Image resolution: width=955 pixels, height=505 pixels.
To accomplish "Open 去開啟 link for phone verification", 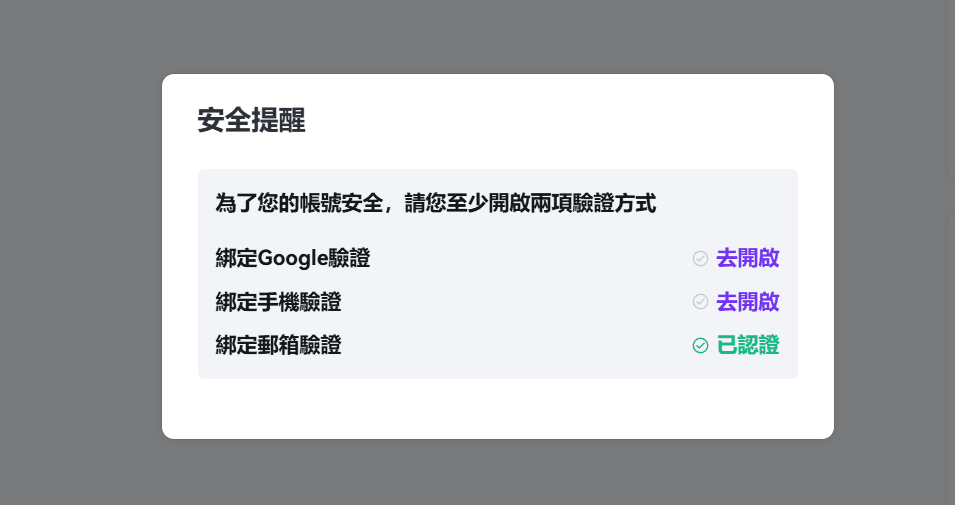I will pos(747,302).
